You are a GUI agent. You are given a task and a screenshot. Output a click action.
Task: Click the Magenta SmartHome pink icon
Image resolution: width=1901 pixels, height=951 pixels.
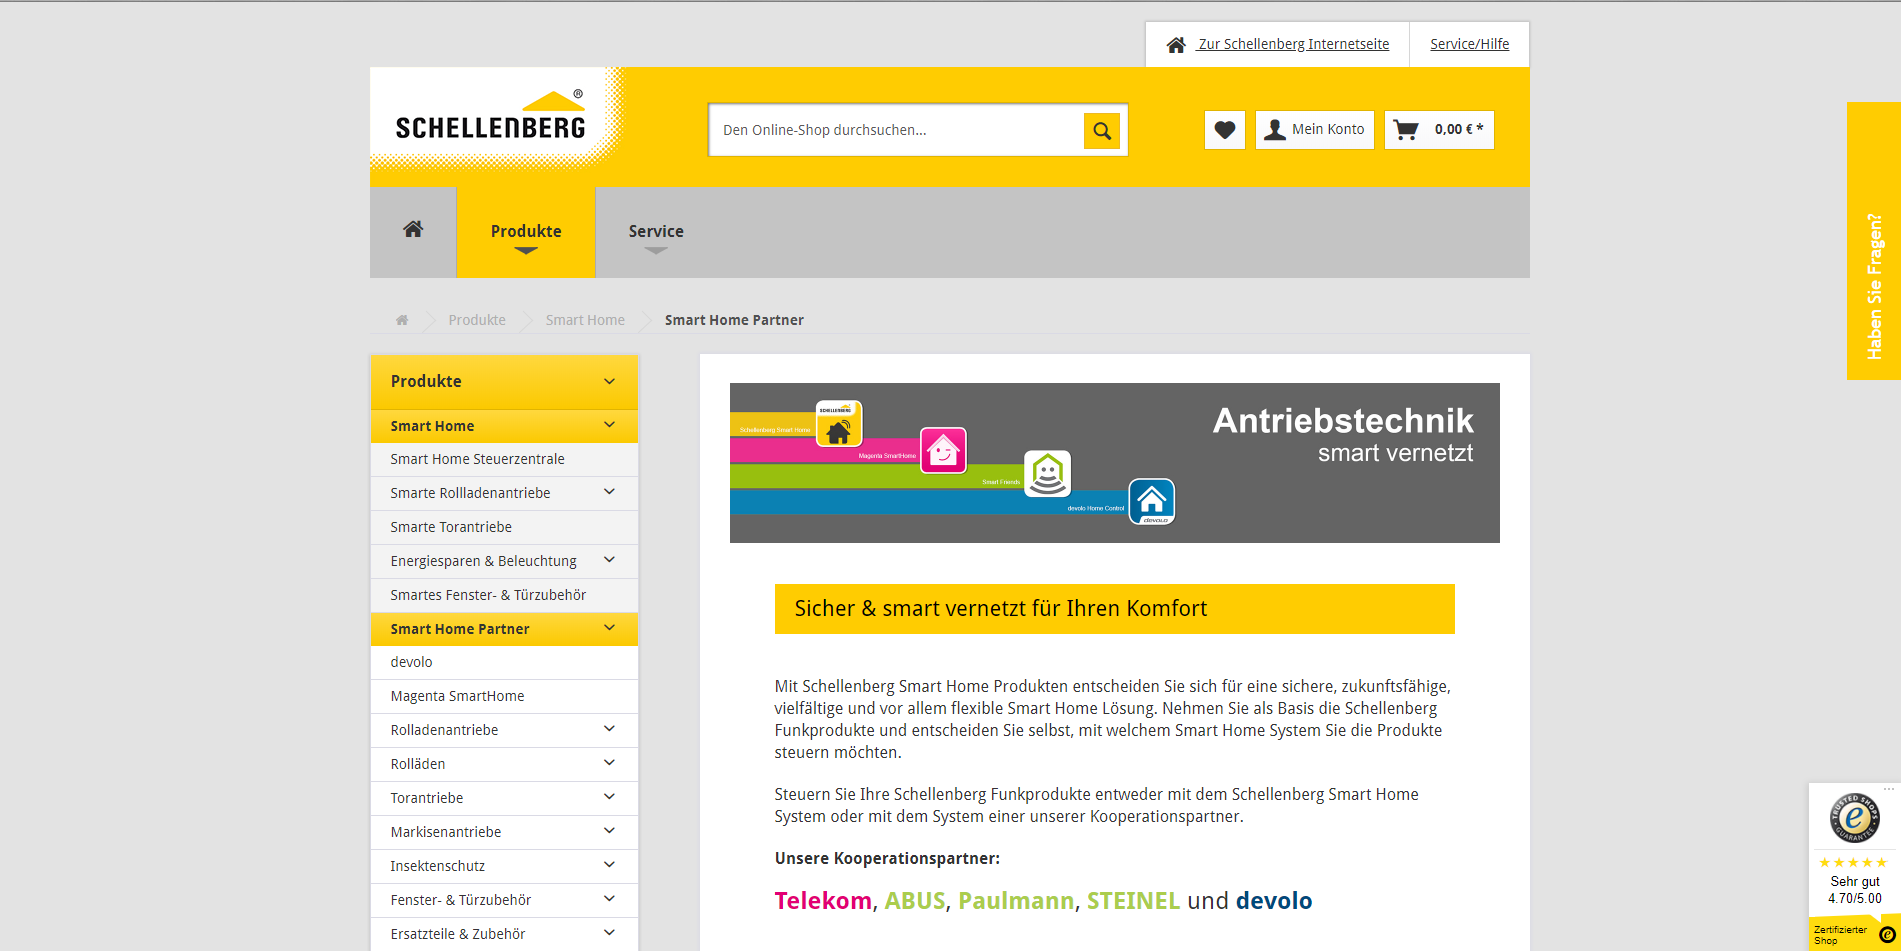(943, 450)
